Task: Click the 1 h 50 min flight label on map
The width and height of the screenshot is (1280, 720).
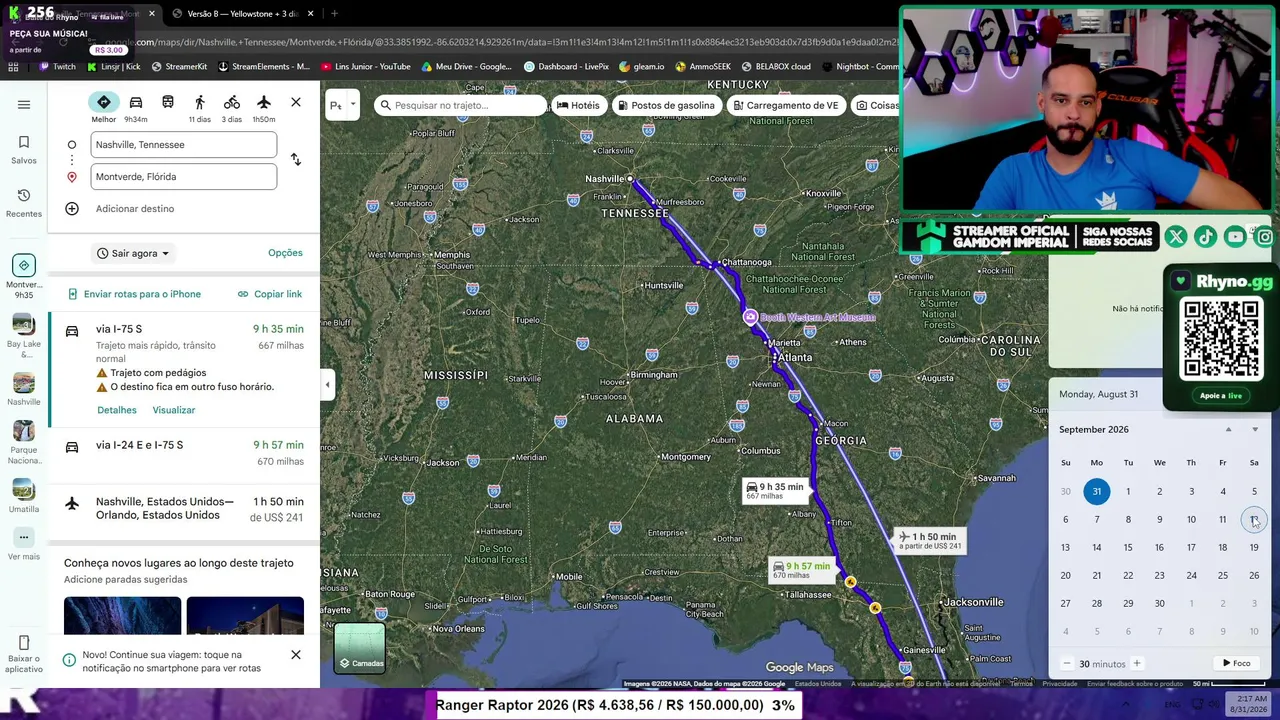Action: [x=929, y=540]
